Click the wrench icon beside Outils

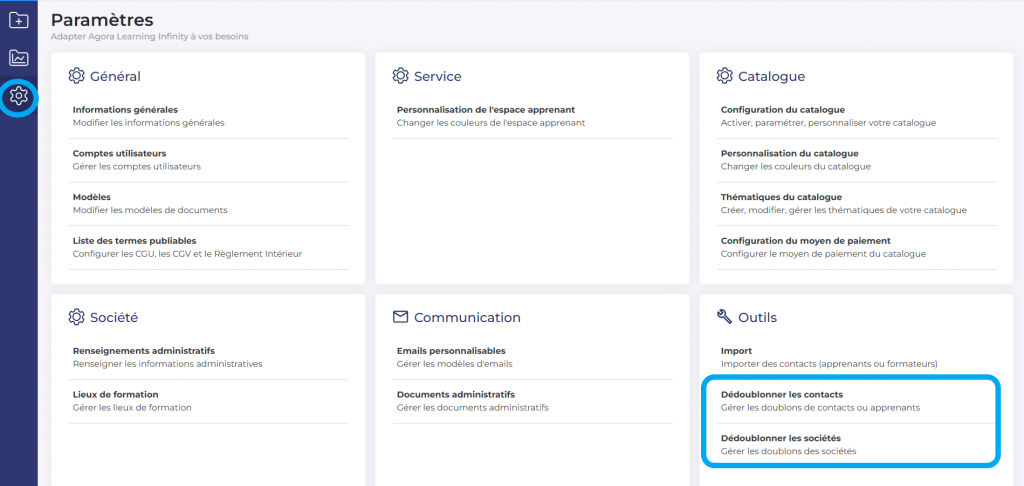pyautogui.click(x=724, y=317)
